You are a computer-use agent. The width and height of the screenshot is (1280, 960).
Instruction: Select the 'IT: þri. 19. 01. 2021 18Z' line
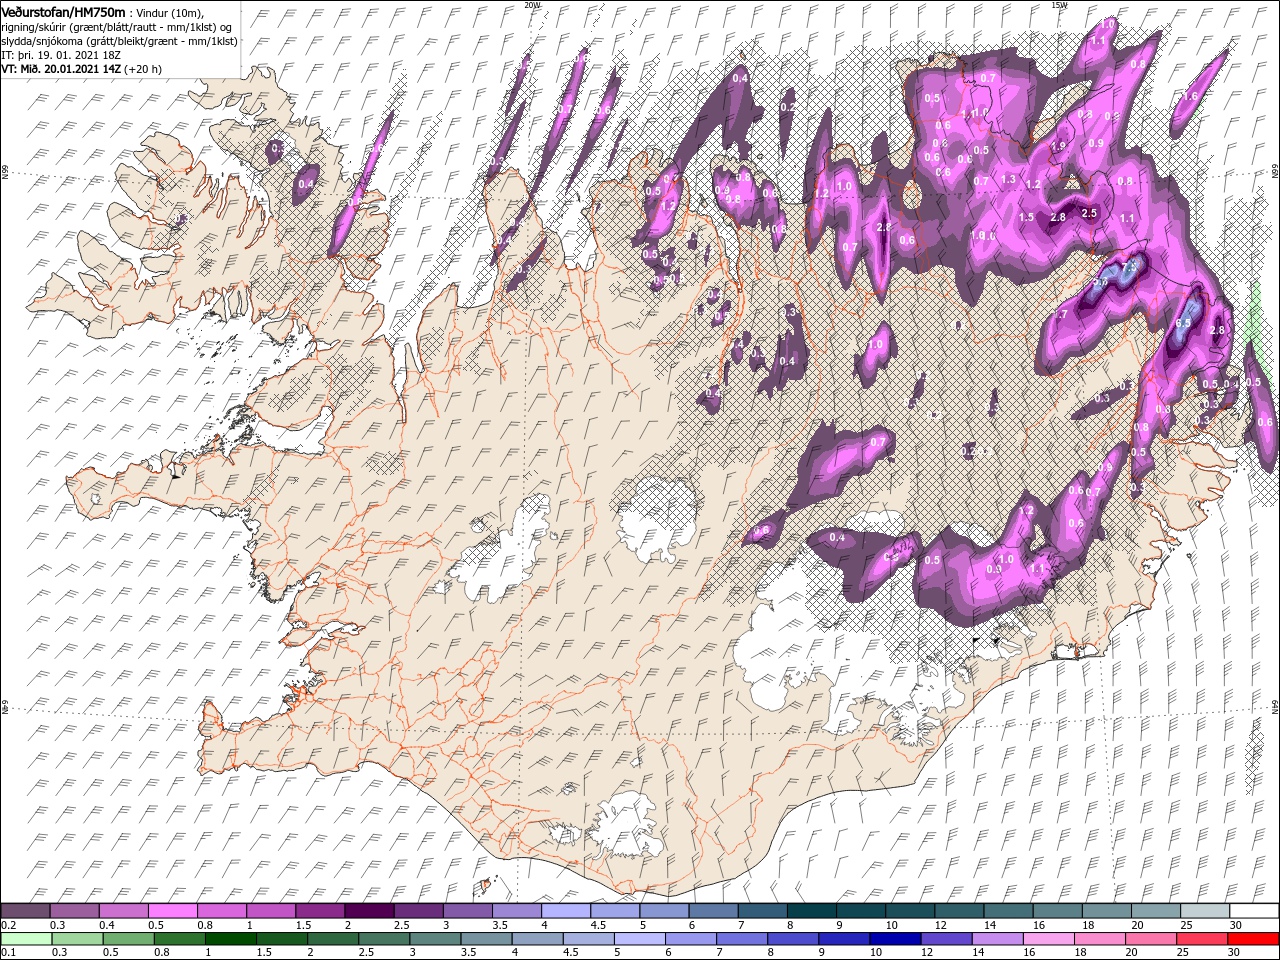(x=62, y=55)
